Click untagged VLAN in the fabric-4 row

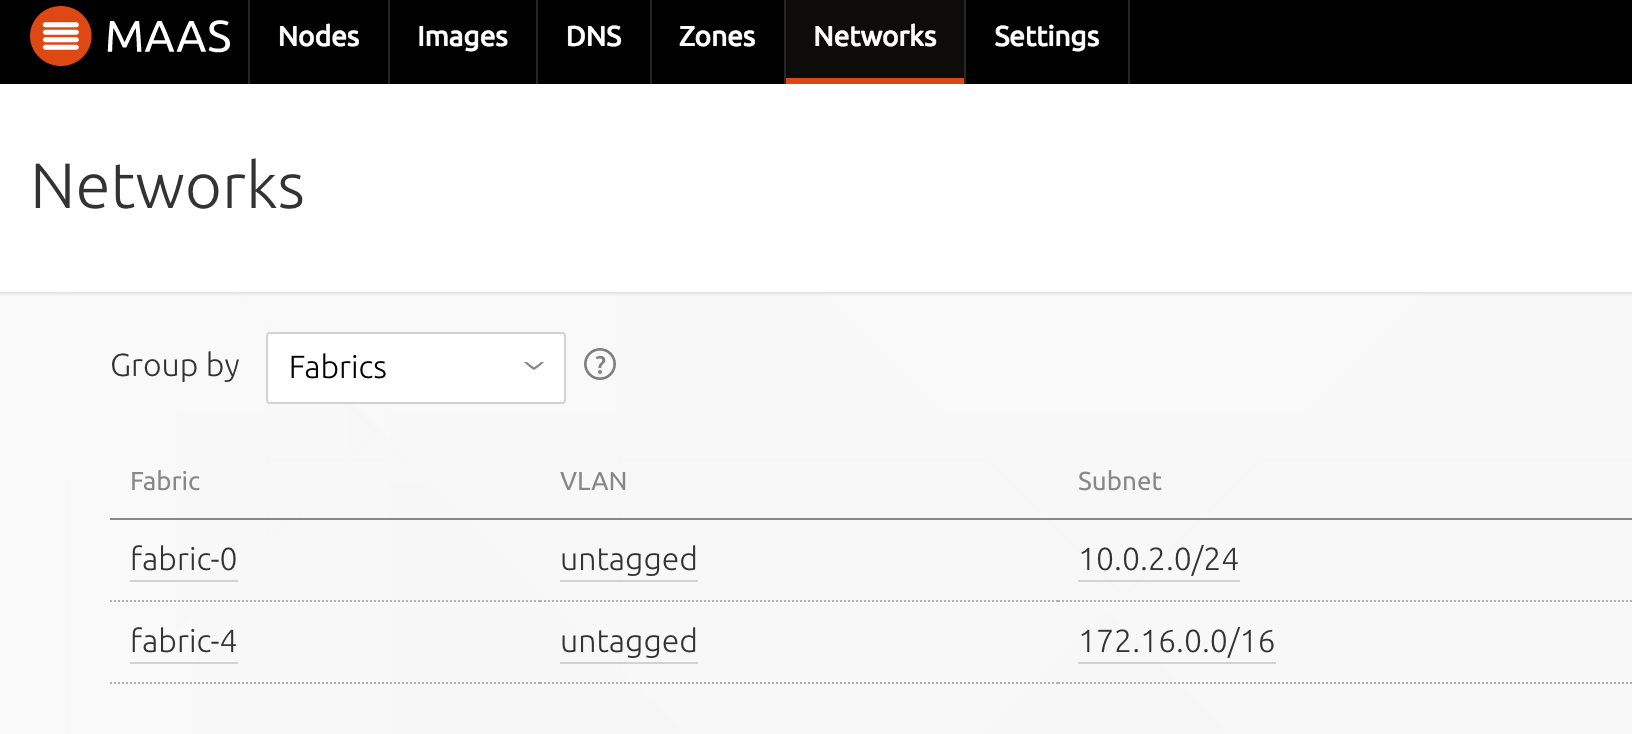(629, 641)
